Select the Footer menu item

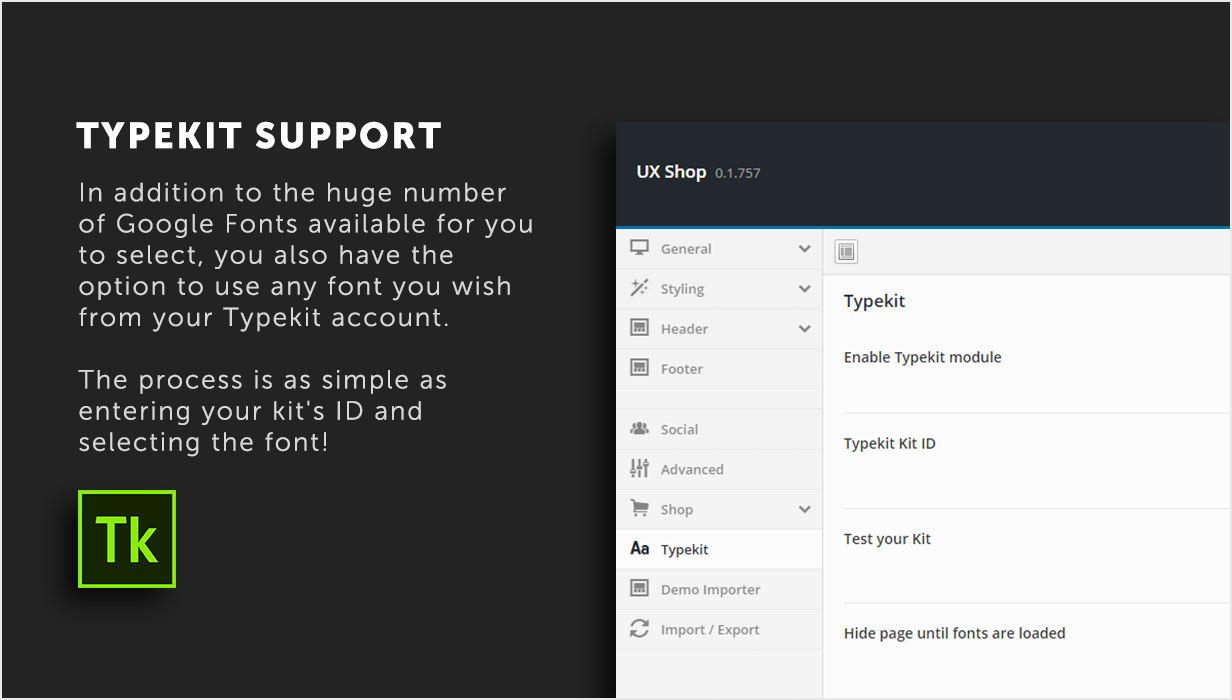[719, 369]
